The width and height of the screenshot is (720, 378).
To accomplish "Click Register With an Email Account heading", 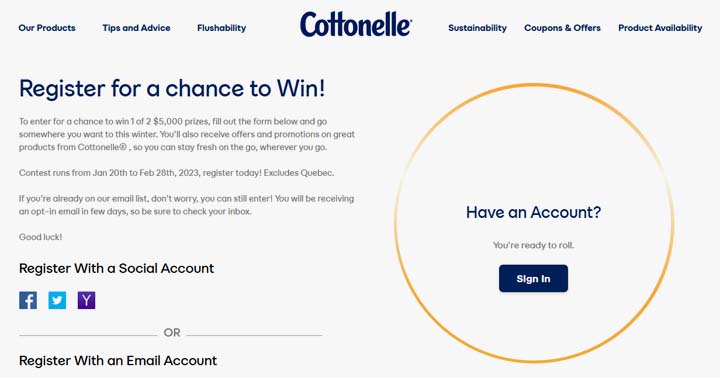I will (x=118, y=361).
